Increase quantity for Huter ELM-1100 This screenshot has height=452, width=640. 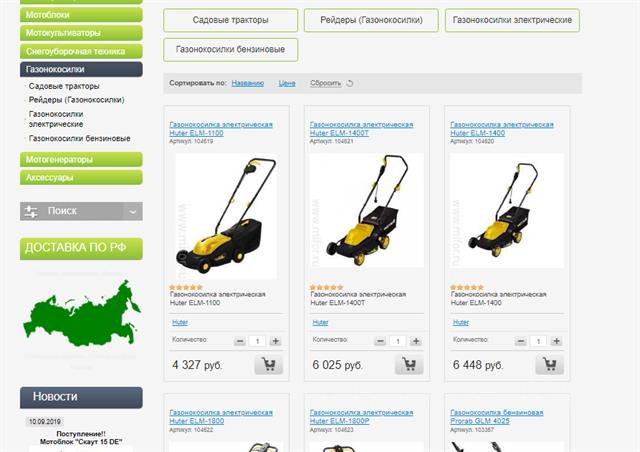coord(276,341)
